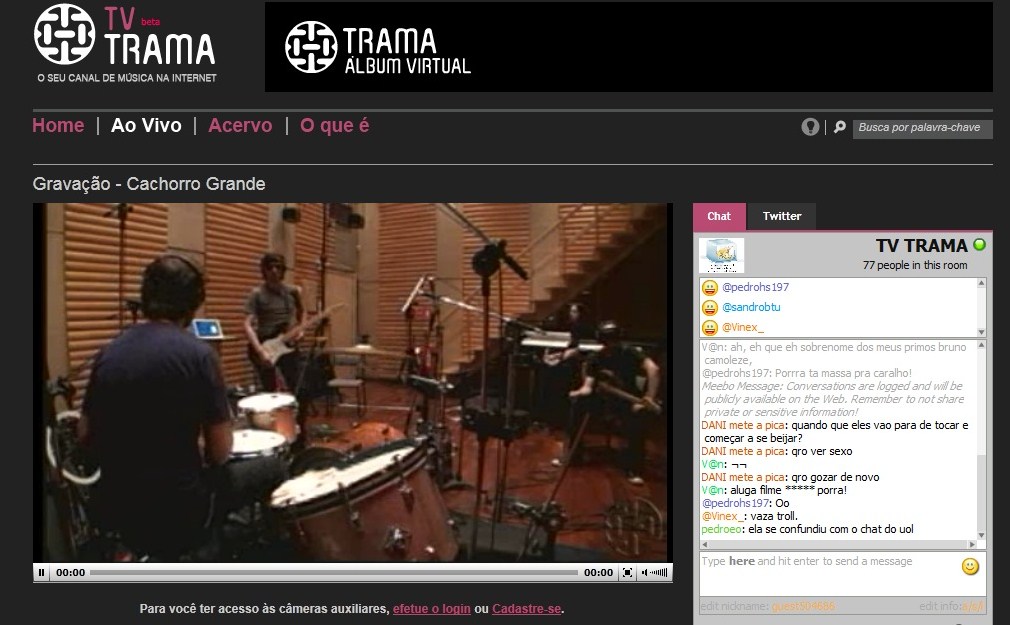Click the video seek progress bar

(x=333, y=573)
